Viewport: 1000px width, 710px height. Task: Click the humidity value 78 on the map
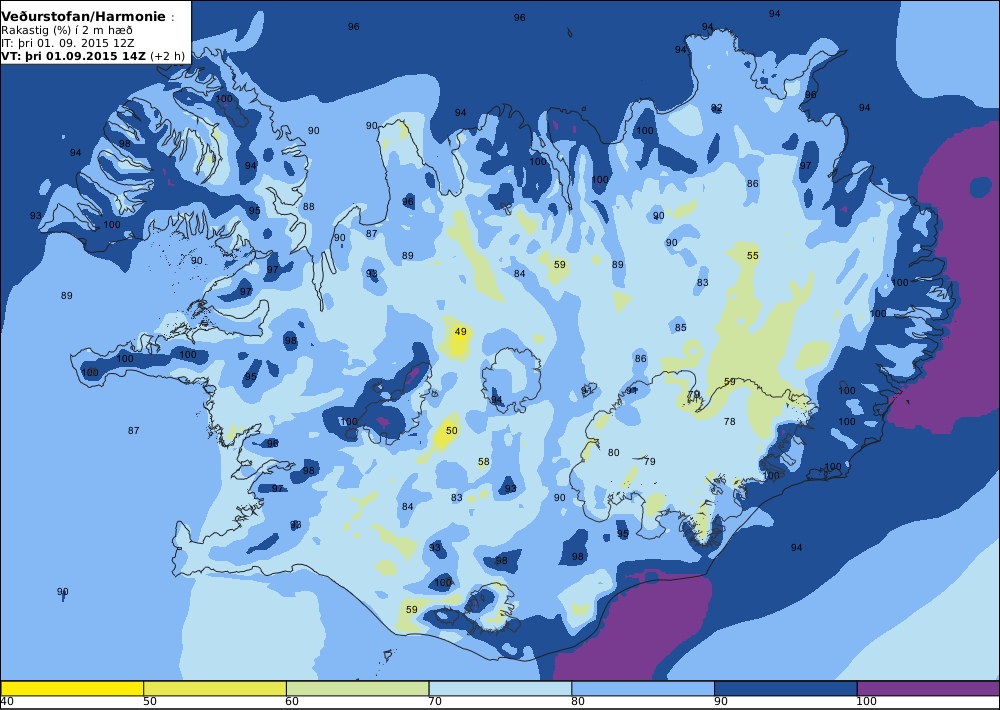click(x=730, y=422)
